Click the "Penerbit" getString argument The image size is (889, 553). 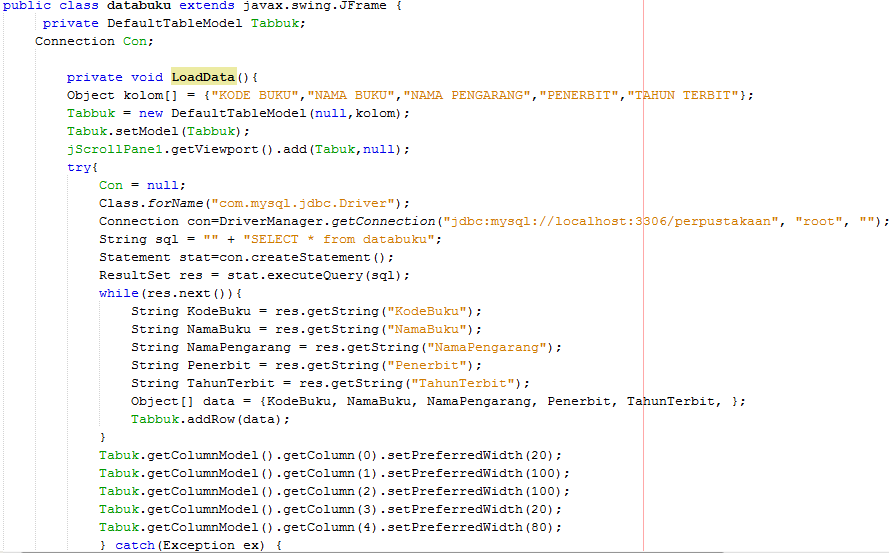(427, 366)
